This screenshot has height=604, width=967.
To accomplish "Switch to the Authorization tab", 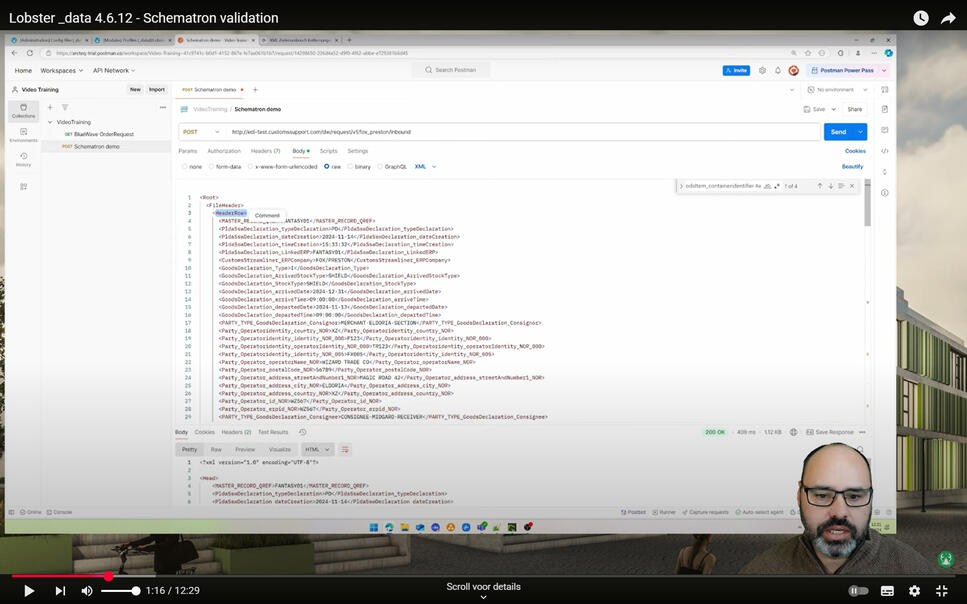I will tap(223, 151).
